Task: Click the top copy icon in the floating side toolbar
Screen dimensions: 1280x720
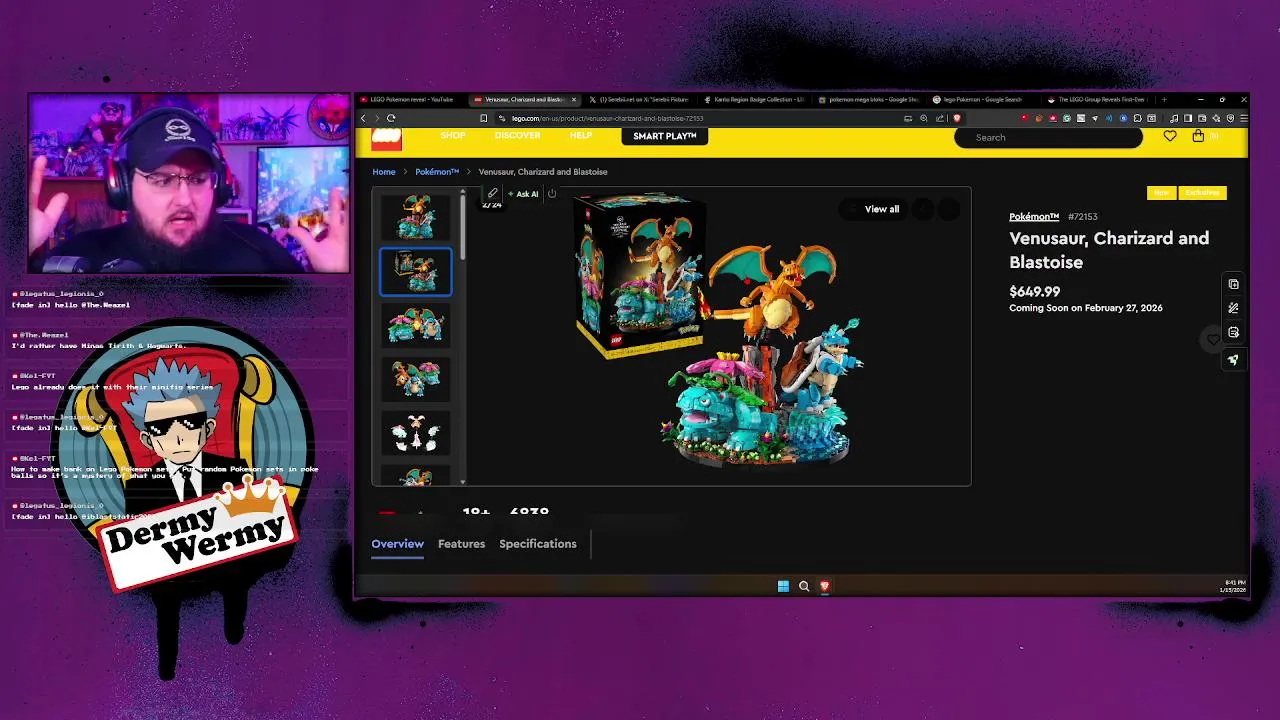Action: [1233, 284]
